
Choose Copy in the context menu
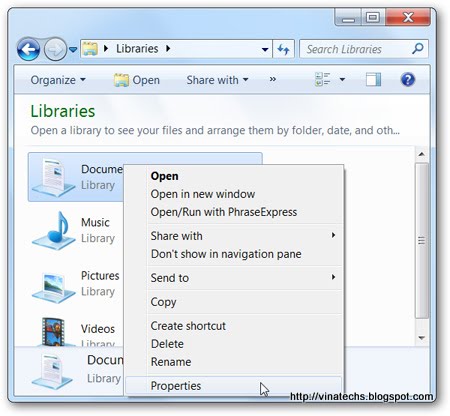pyautogui.click(x=235, y=302)
